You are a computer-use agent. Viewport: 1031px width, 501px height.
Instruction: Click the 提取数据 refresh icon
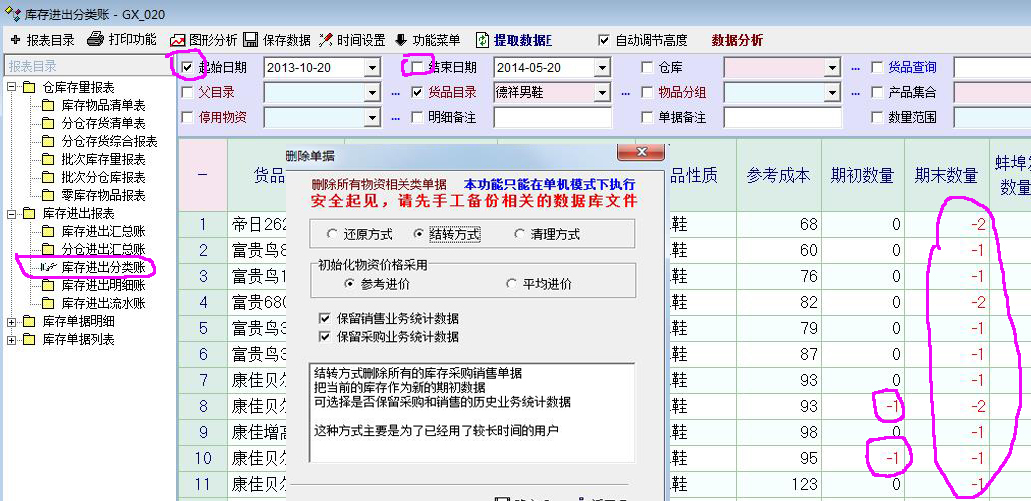coord(482,40)
